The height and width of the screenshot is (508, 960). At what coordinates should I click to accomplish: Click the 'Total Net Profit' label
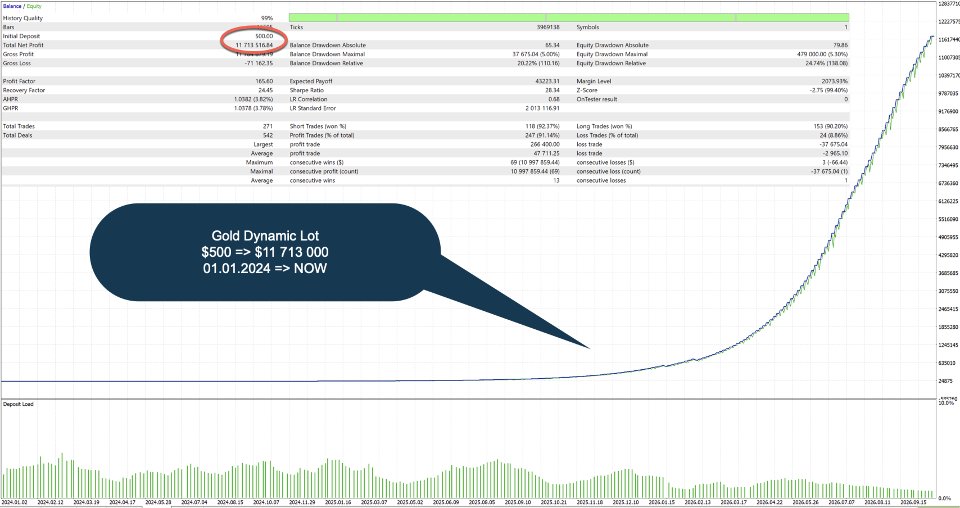(23, 45)
